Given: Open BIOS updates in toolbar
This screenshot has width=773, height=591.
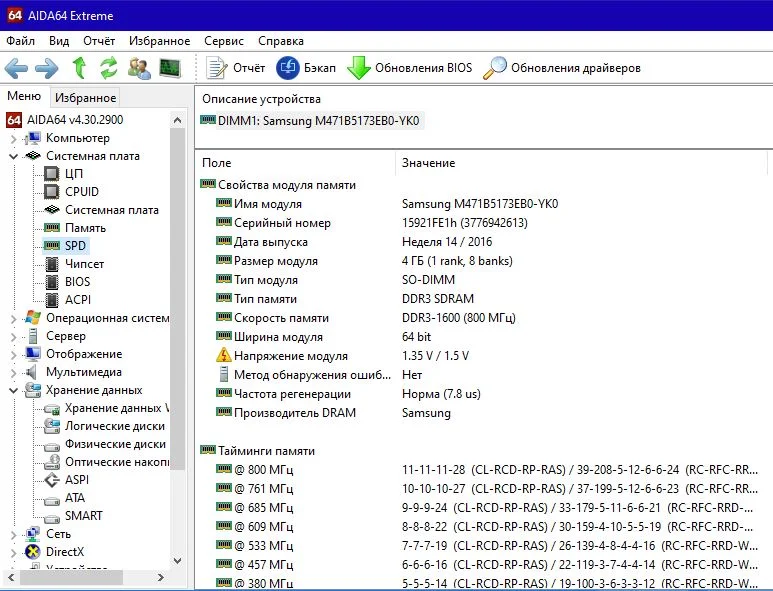Looking at the screenshot, I should tap(409, 68).
